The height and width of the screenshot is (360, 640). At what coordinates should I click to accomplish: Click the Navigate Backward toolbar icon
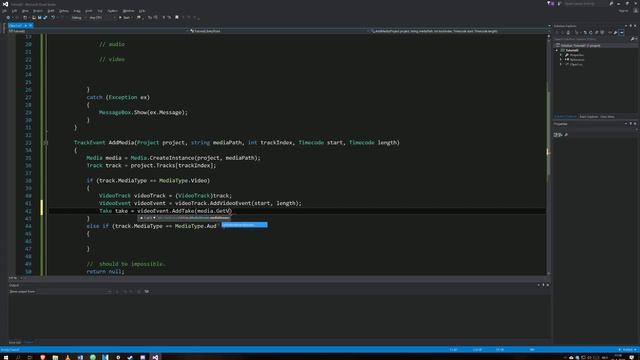[8, 18]
